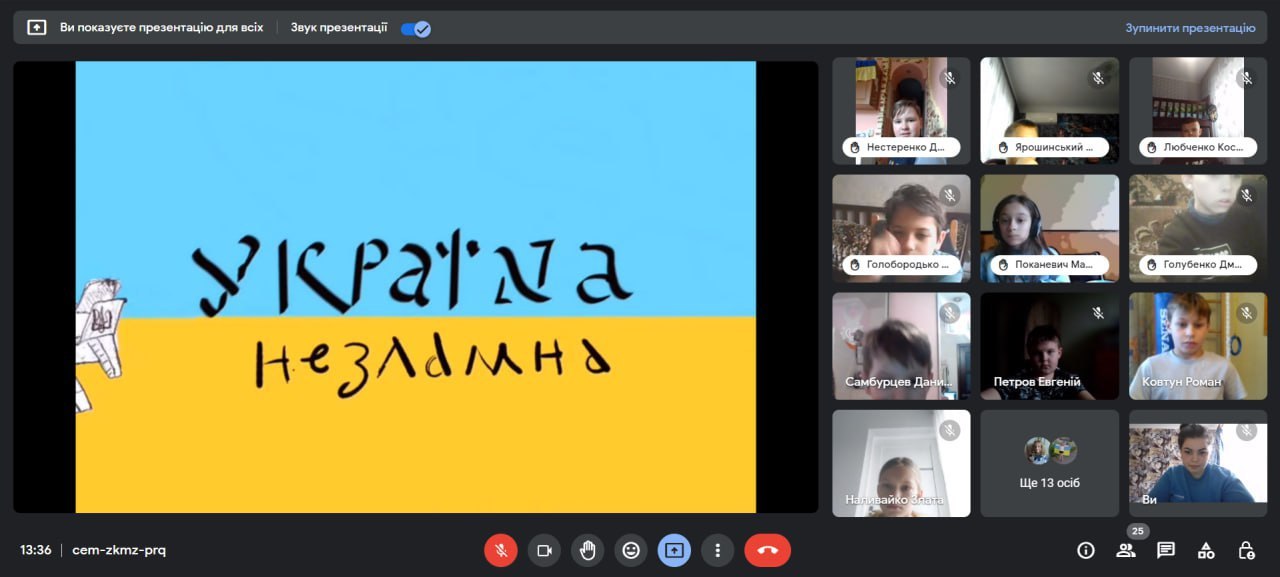Open the three-dot more options menu
Screen dimensions: 1280x577
pos(717,550)
